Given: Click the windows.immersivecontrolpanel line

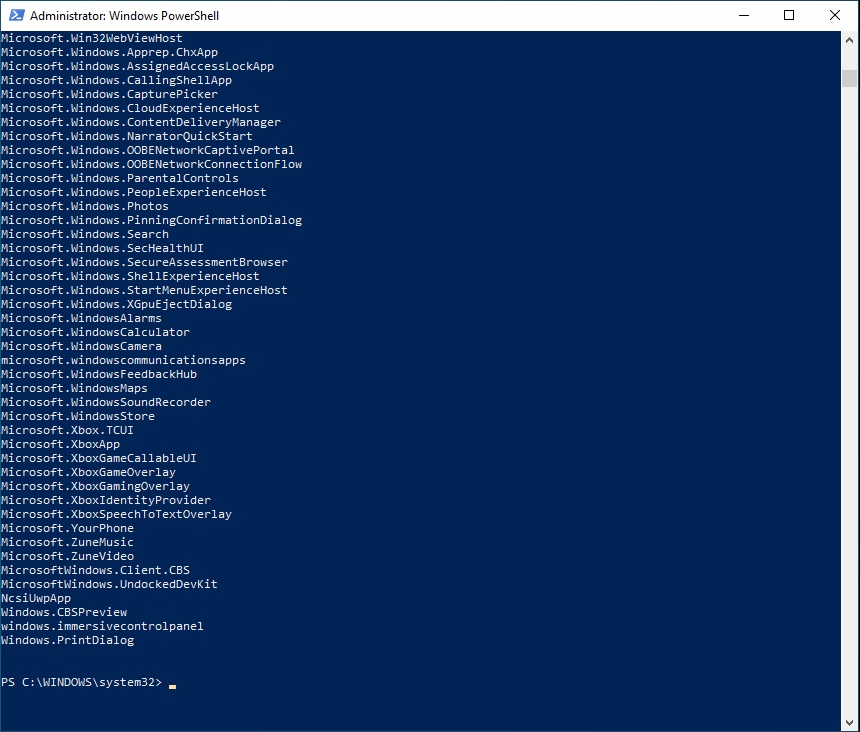Looking at the screenshot, I should (x=102, y=626).
